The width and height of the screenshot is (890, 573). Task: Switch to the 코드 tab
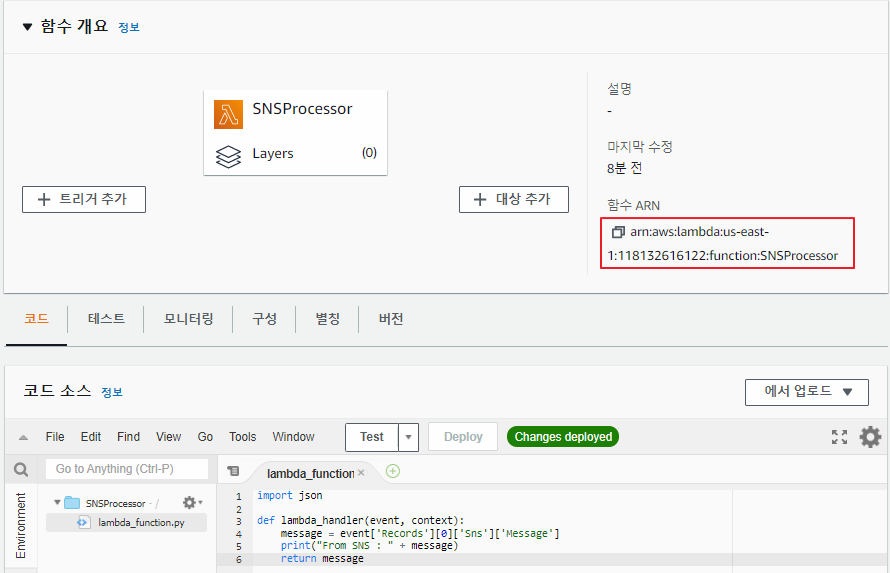[x=36, y=319]
